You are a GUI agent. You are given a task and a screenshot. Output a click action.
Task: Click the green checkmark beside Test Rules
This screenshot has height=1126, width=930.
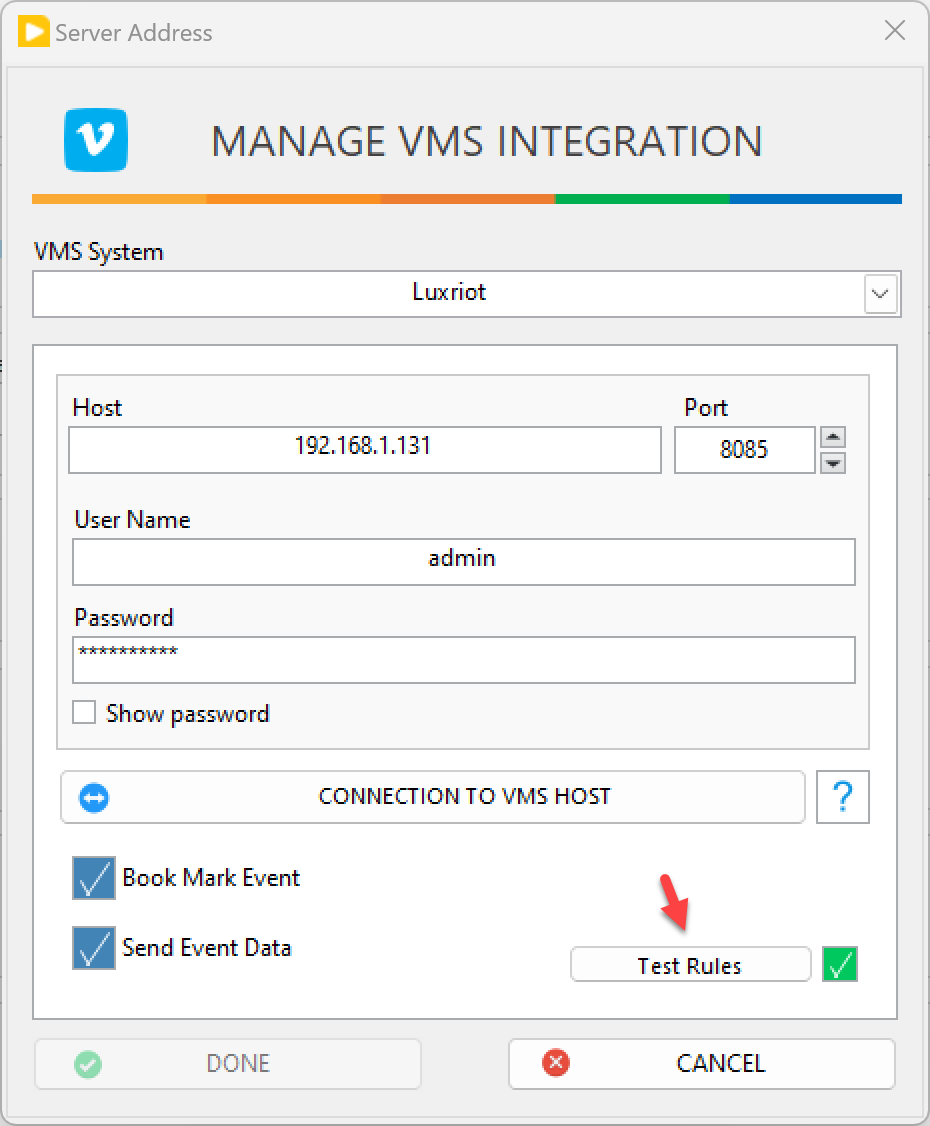point(840,965)
